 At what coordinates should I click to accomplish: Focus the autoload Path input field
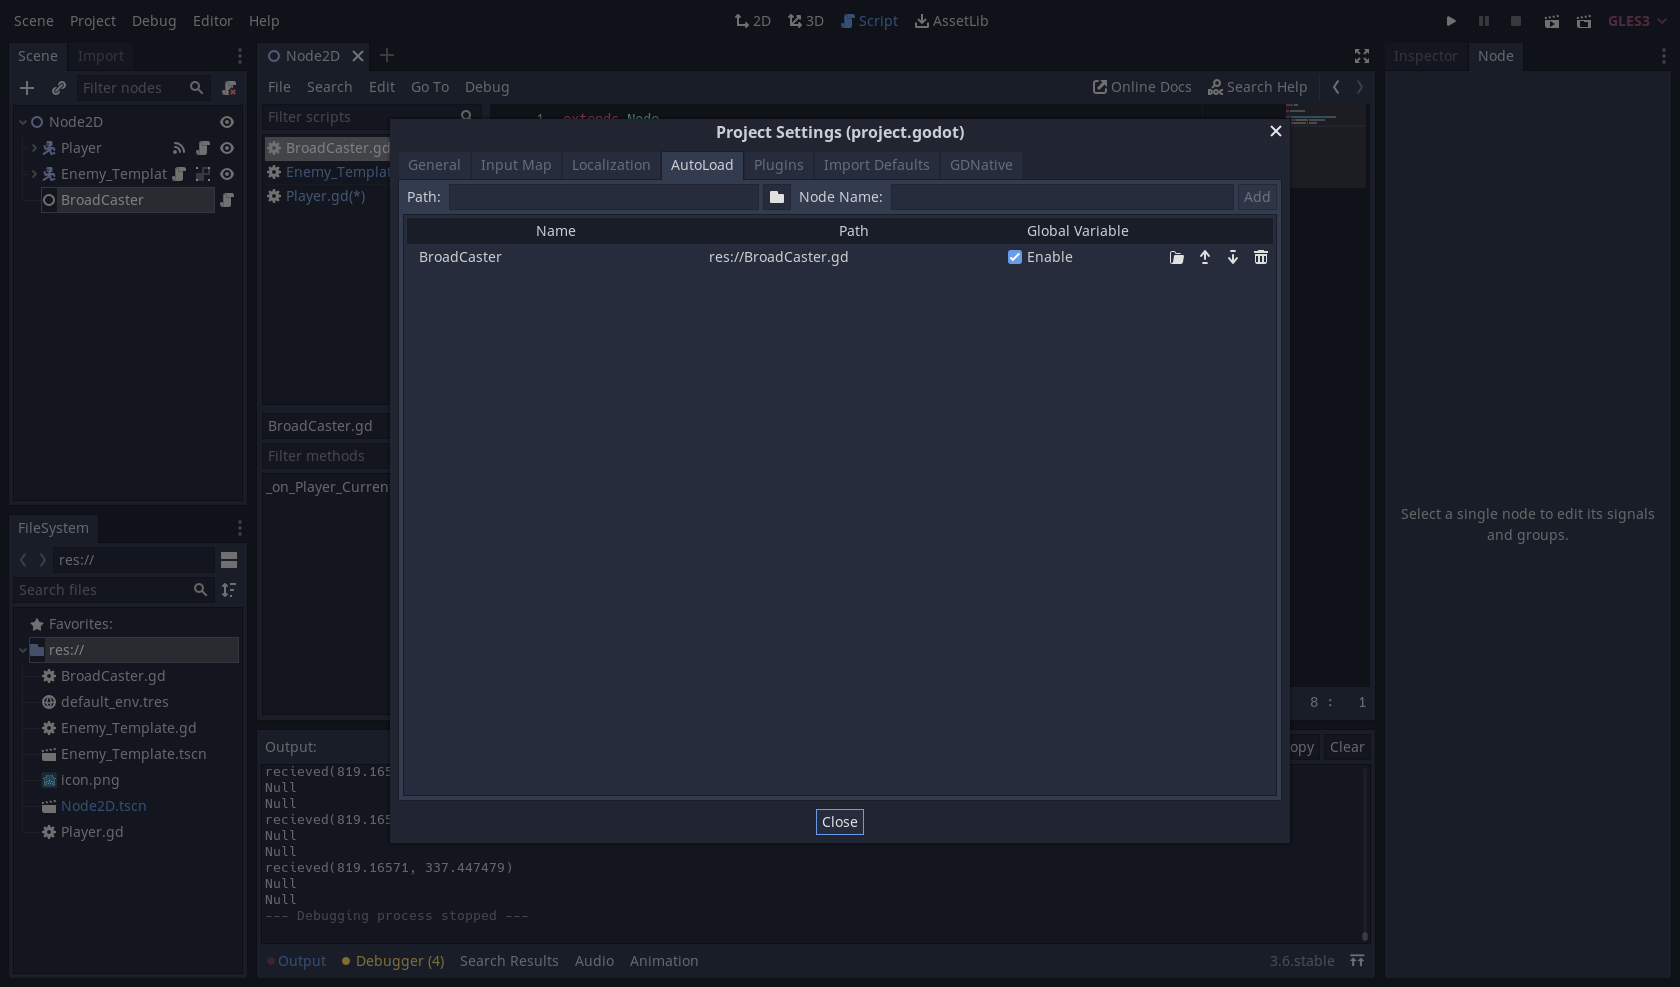(604, 197)
